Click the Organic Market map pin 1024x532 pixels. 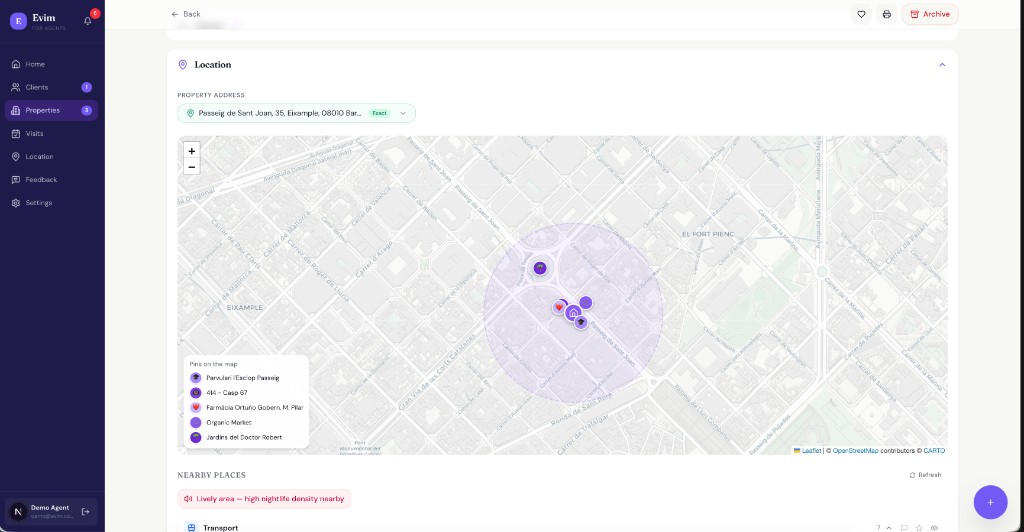(586, 302)
